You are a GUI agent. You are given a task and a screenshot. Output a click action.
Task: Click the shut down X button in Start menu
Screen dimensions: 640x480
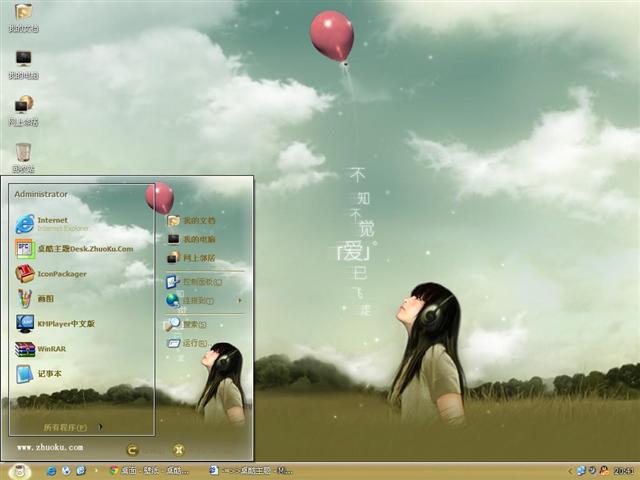179,450
